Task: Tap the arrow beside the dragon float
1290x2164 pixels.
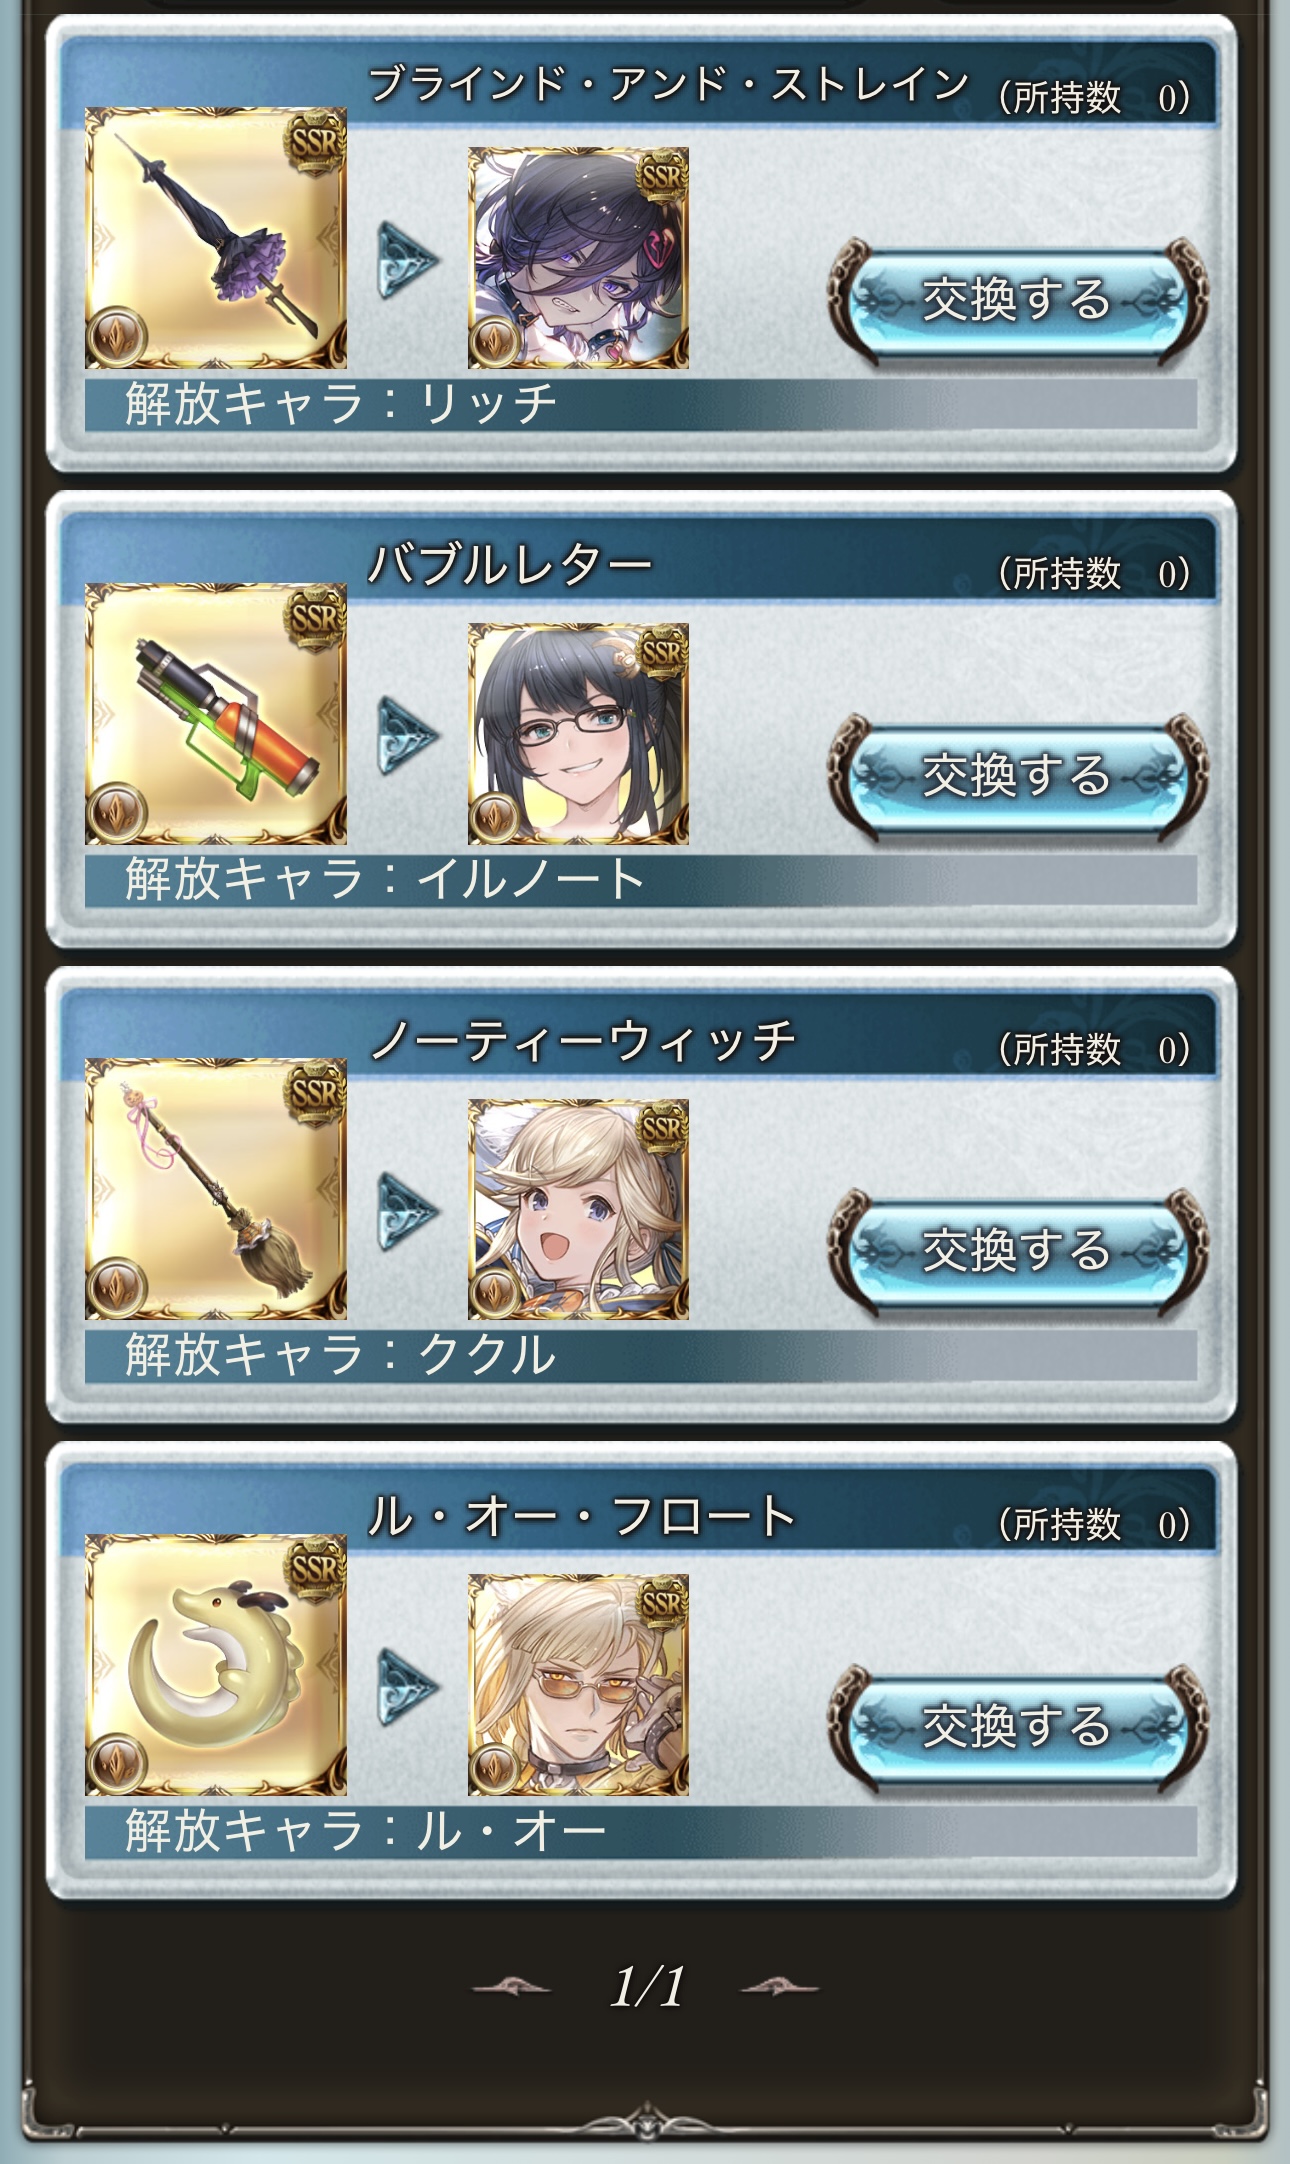Action: [408, 1687]
